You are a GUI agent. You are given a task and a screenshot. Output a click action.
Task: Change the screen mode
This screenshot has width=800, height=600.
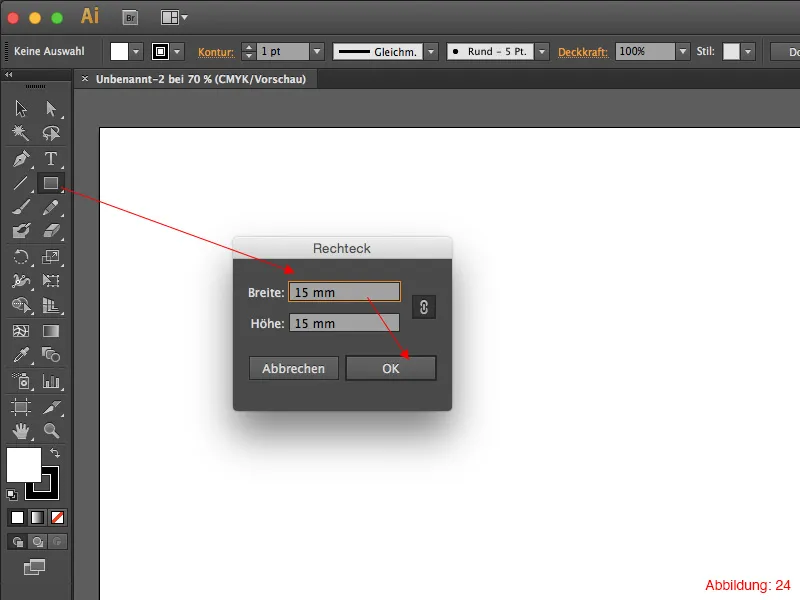(34, 567)
